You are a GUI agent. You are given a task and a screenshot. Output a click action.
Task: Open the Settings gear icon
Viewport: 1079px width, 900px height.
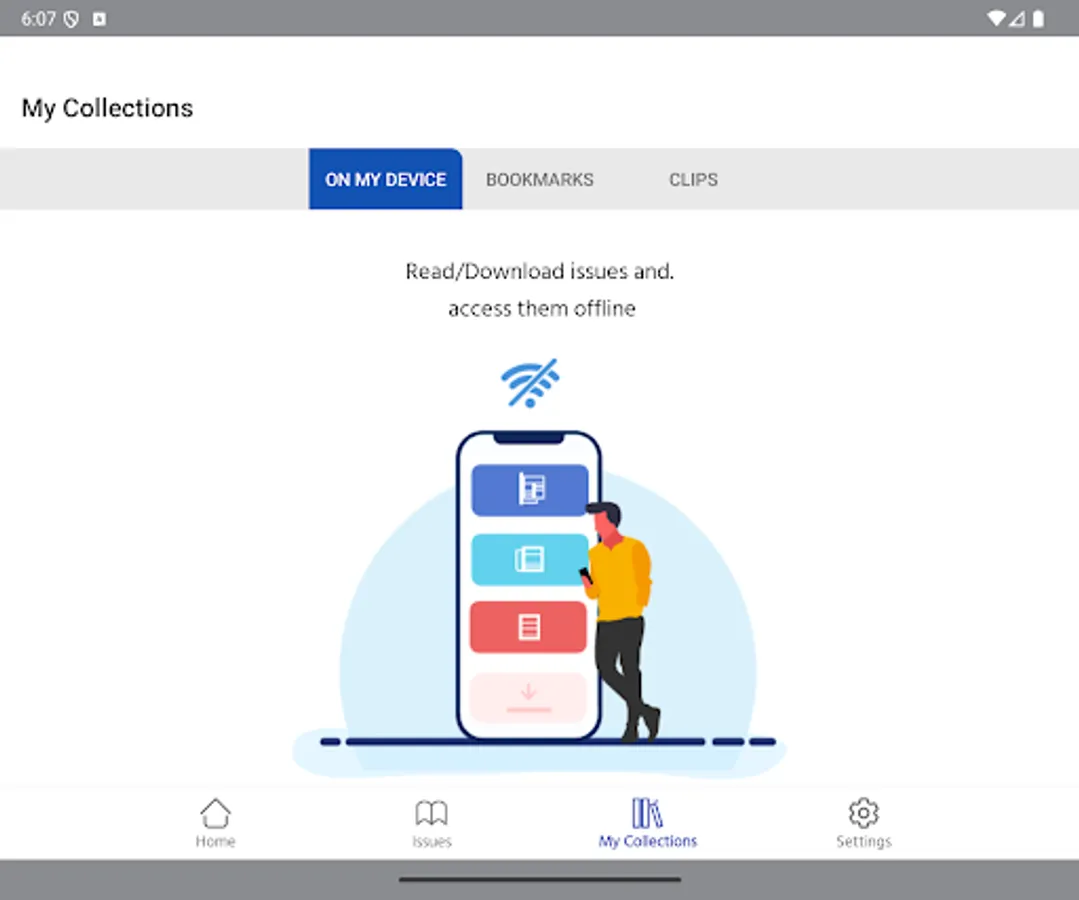point(862,812)
